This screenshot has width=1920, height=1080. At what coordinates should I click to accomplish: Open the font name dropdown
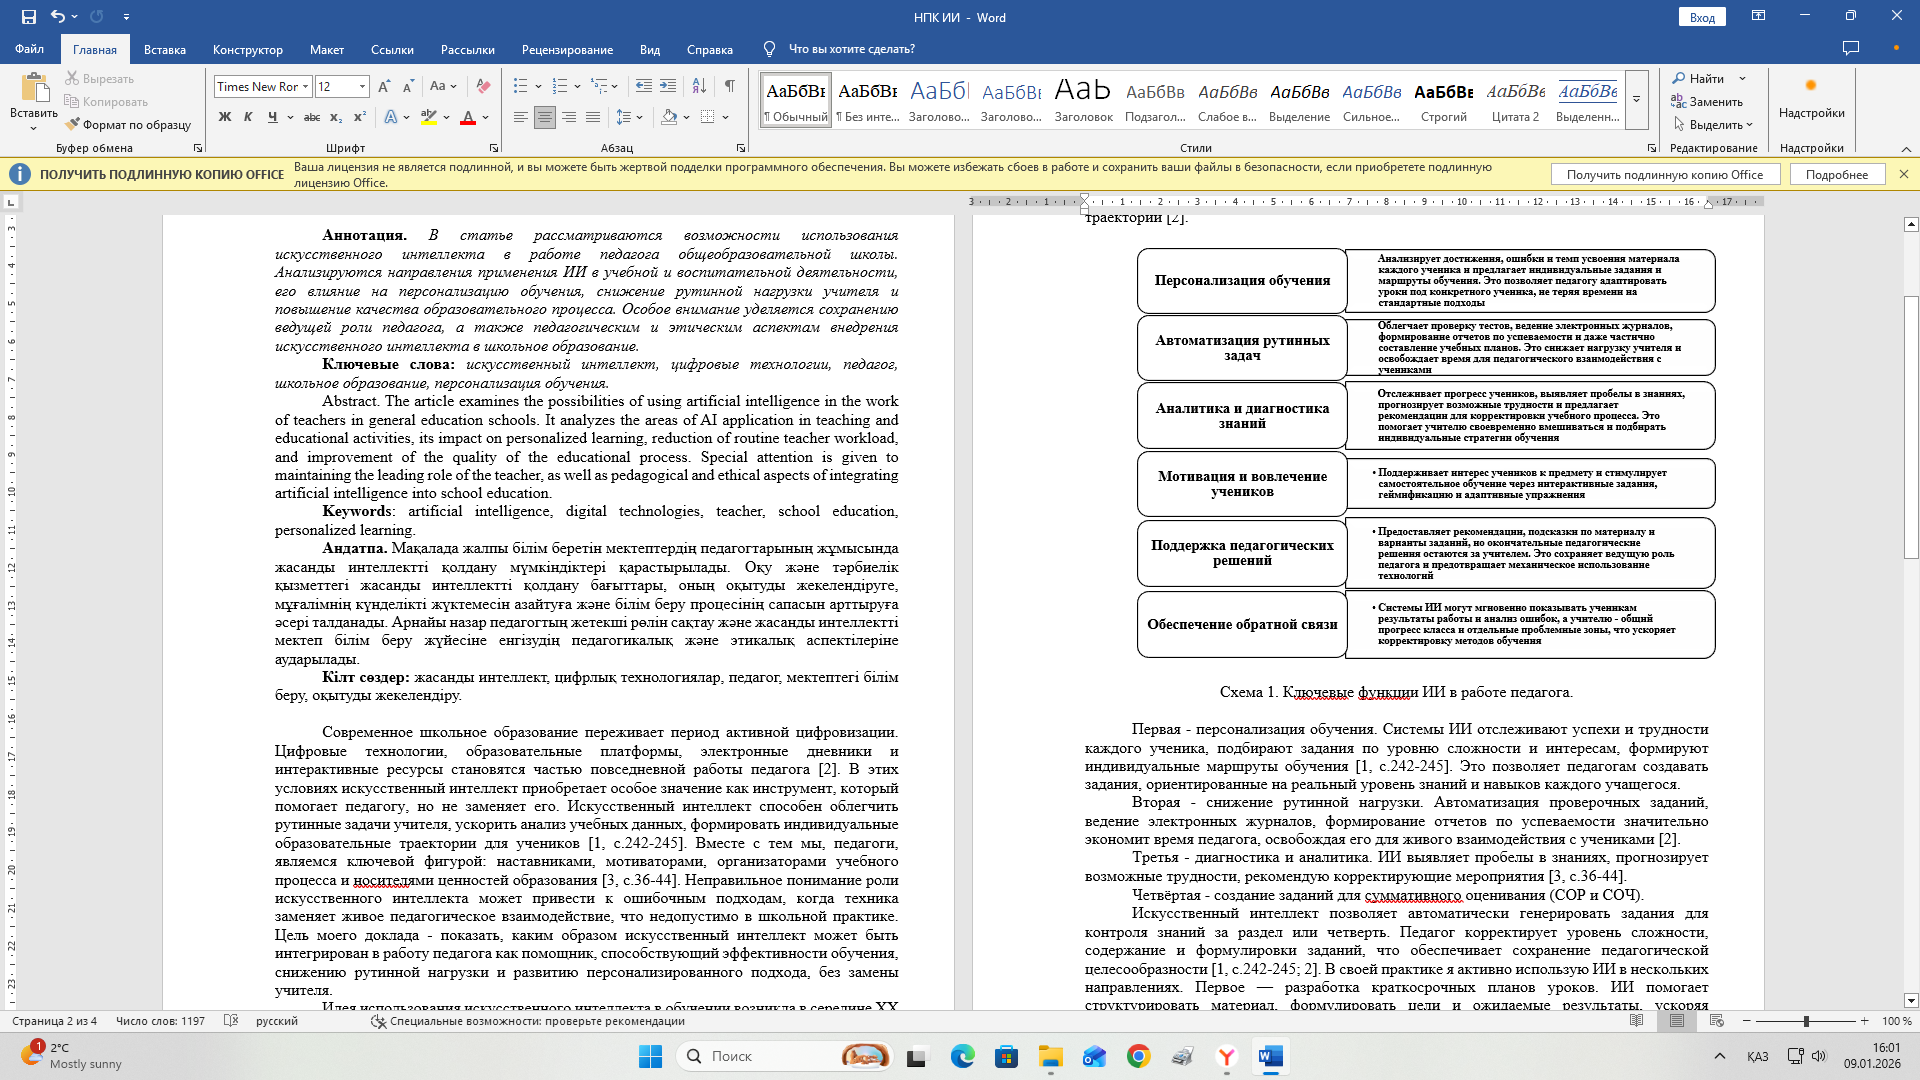coord(306,86)
